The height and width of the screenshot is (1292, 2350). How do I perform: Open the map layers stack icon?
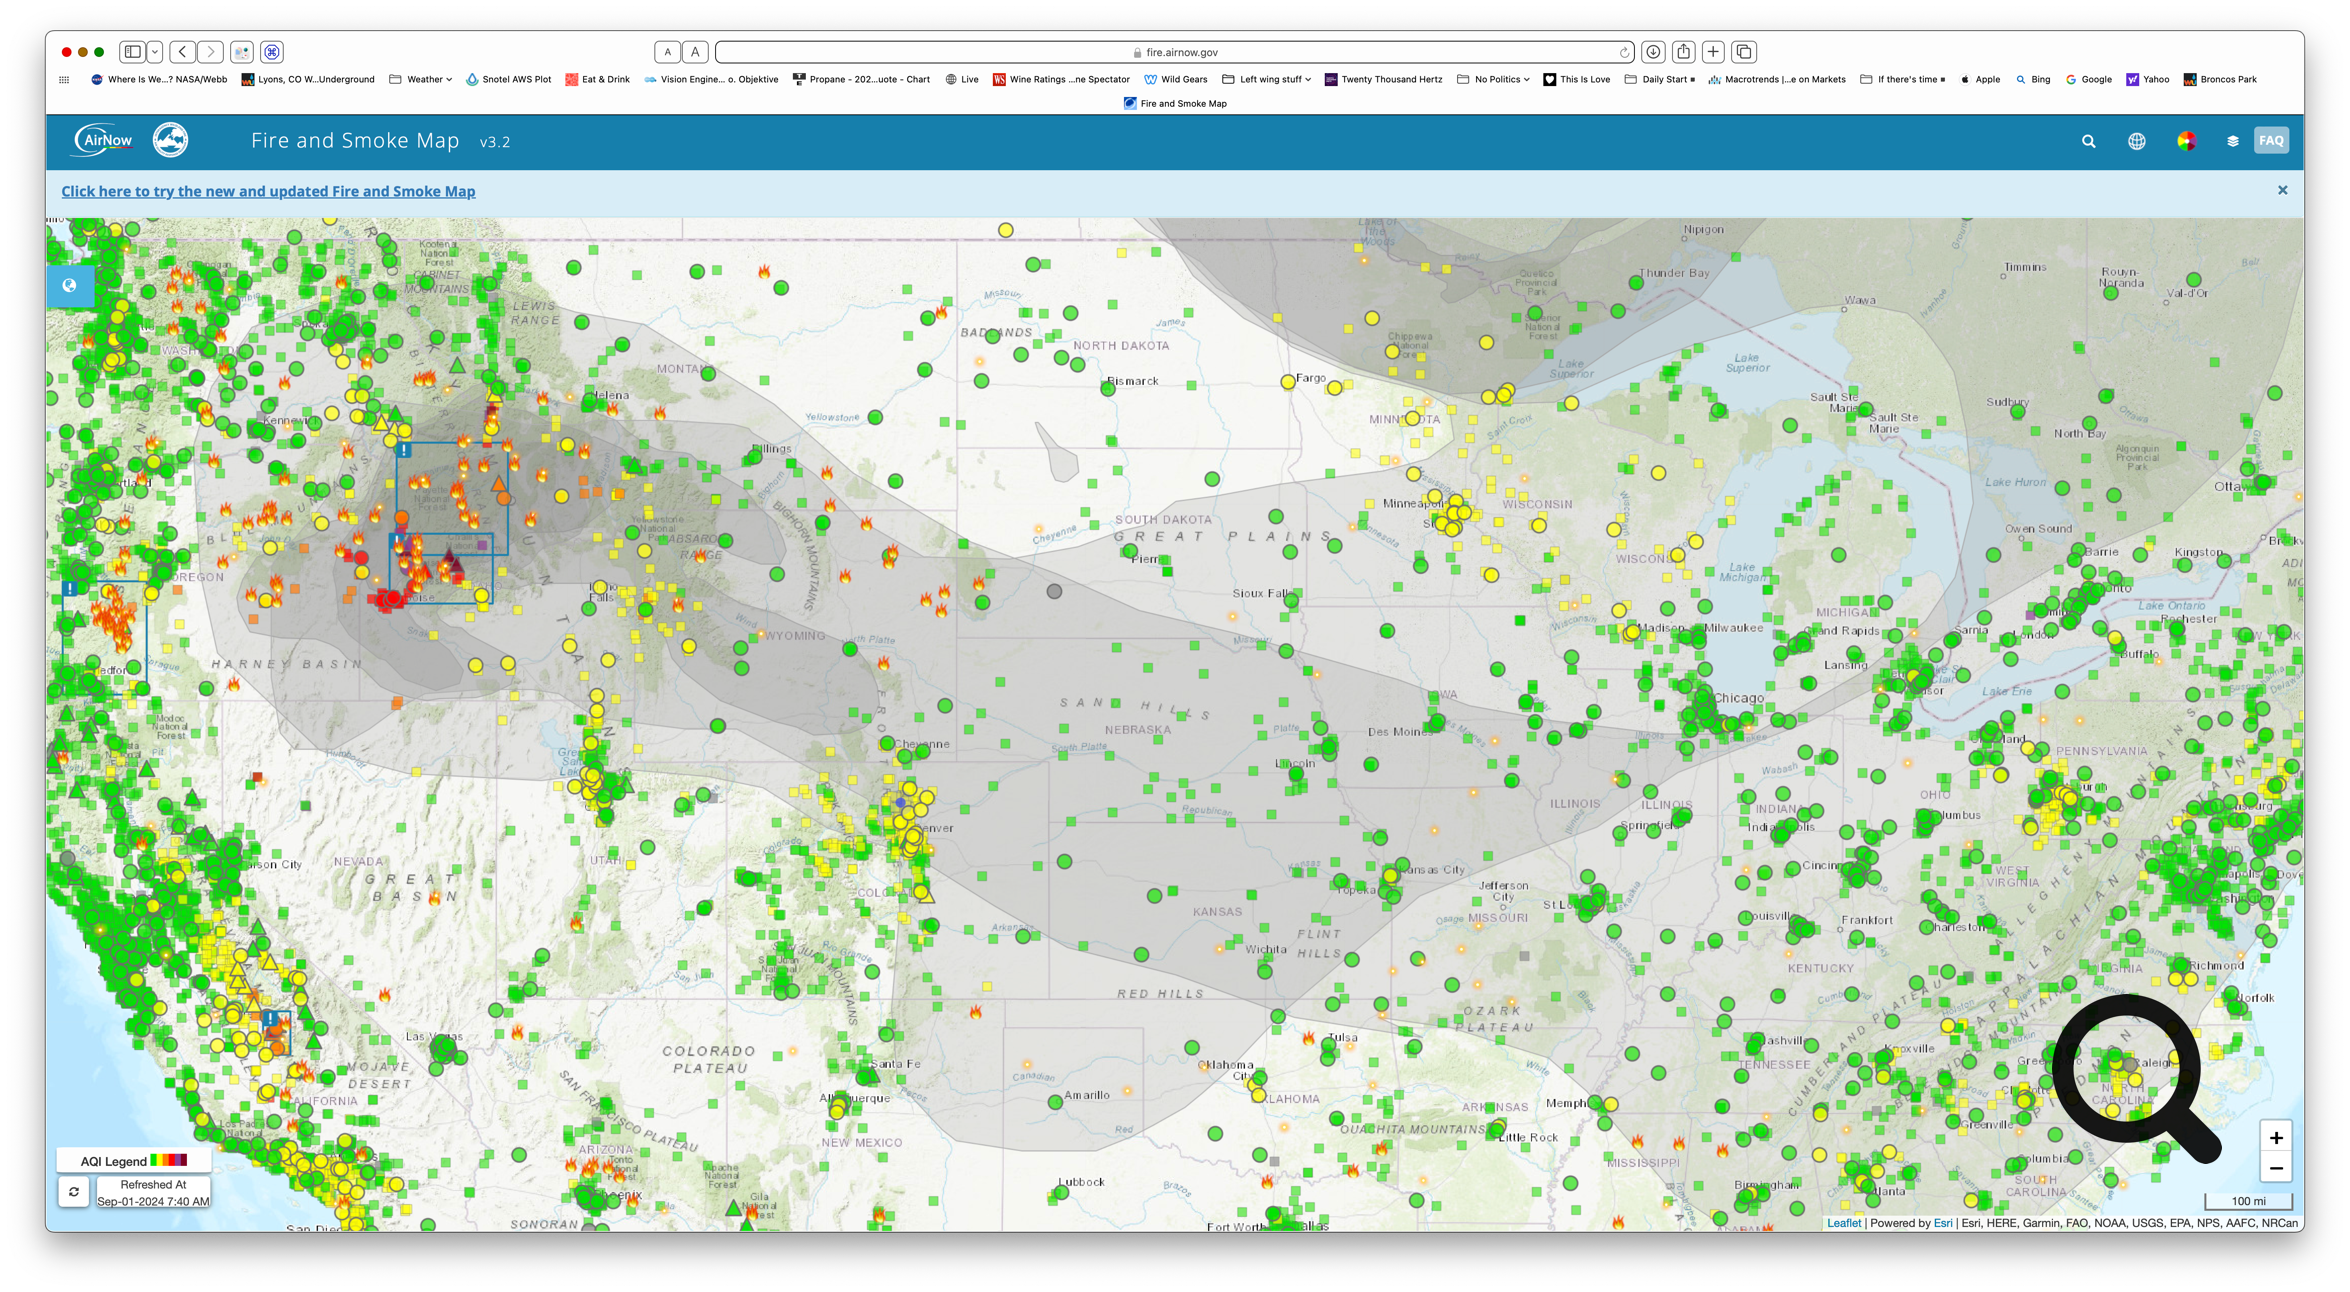click(2232, 142)
